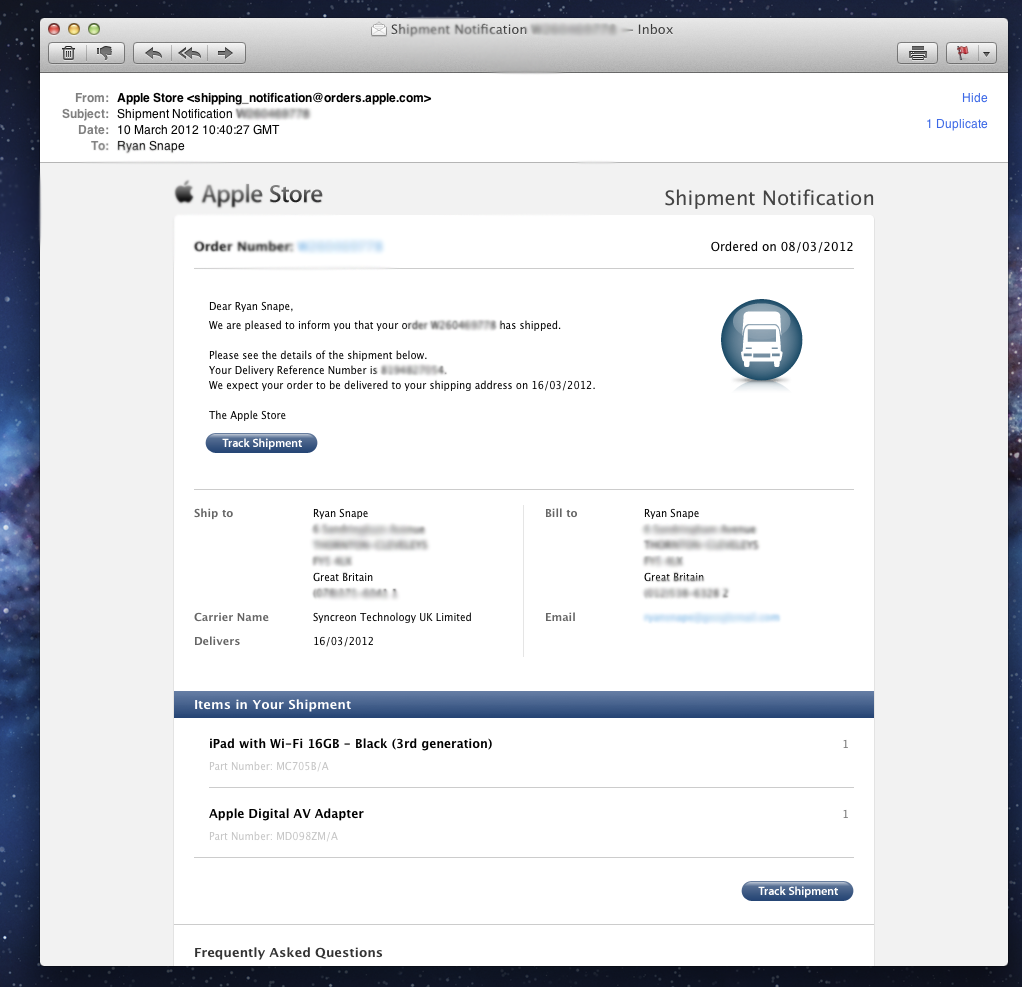Click the lower Track Shipment button
Image resolution: width=1022 pixels, height=987 pixels.
pos(797,891)
